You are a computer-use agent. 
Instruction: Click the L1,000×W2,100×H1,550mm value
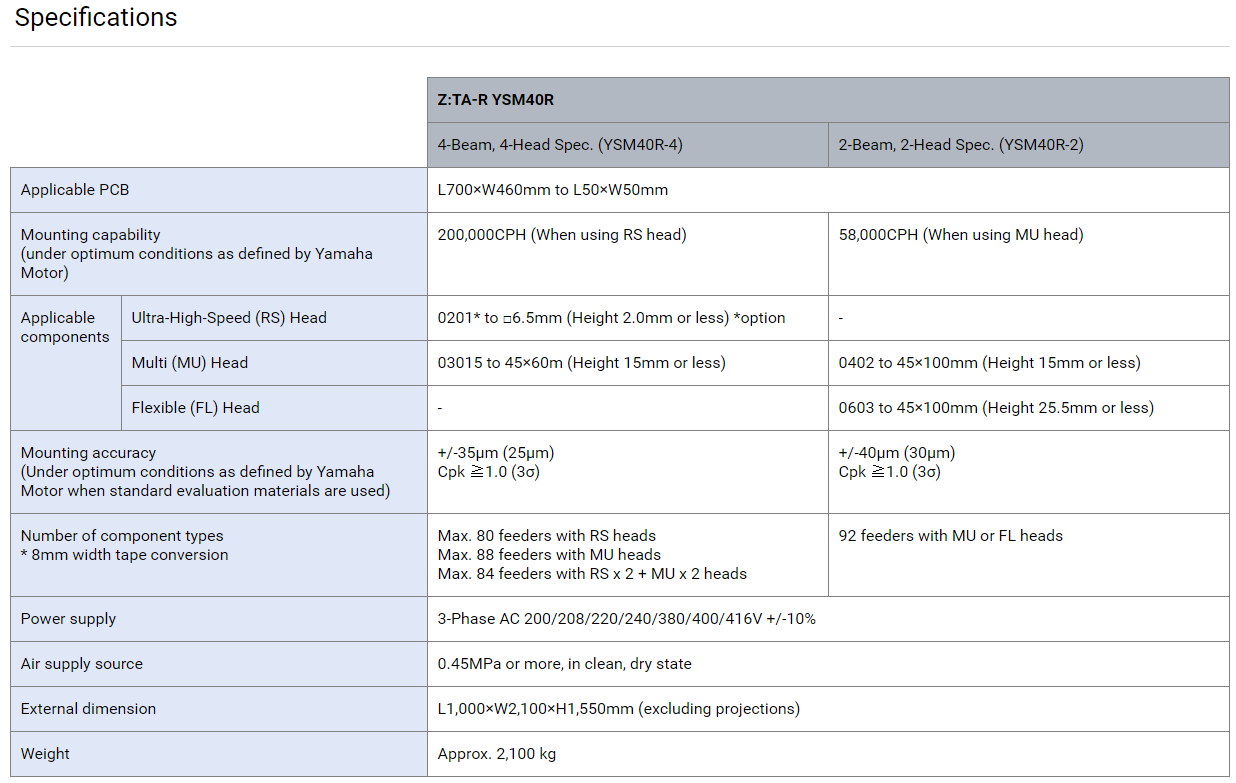pyautogui.click(x=619, y=709)
